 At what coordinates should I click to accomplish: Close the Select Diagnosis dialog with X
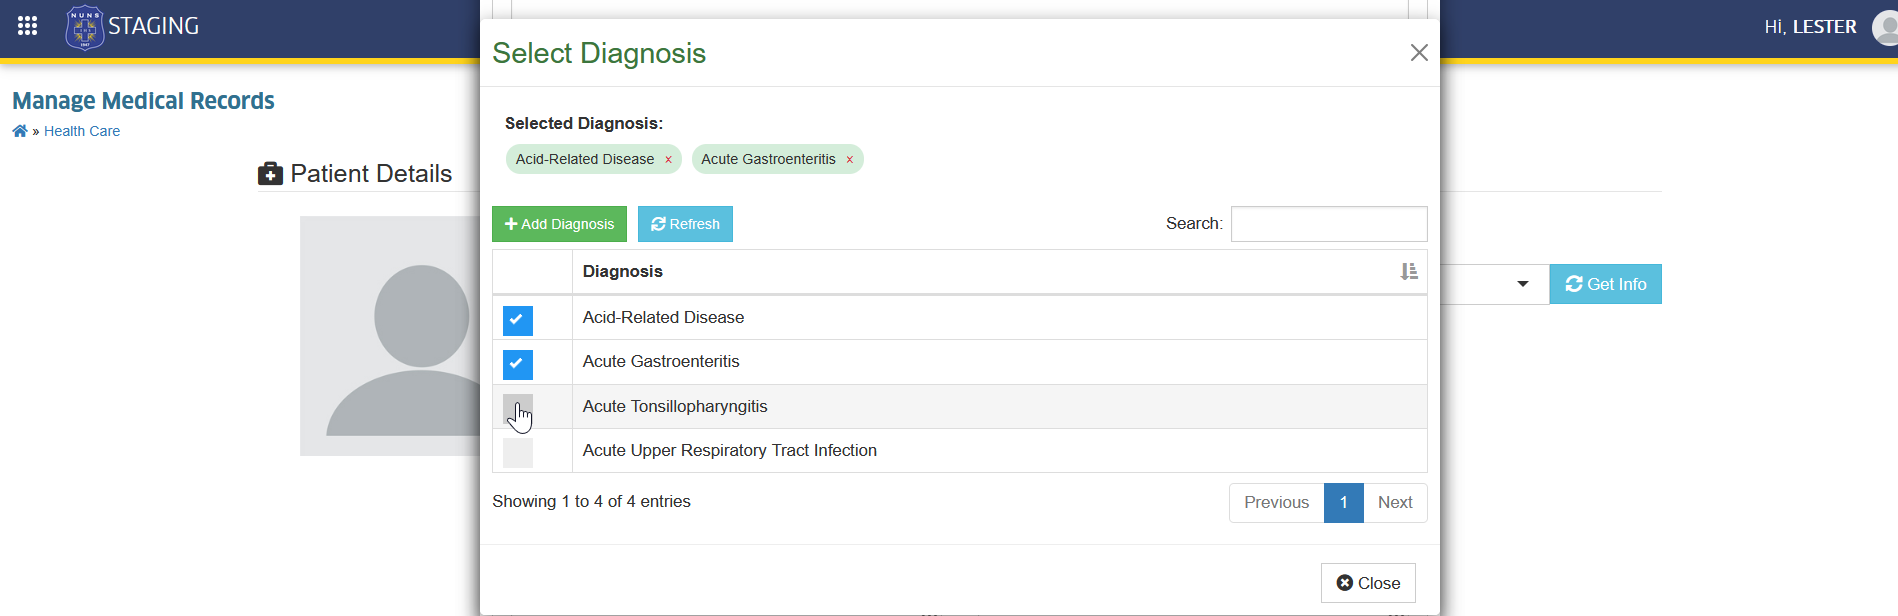1418,52
